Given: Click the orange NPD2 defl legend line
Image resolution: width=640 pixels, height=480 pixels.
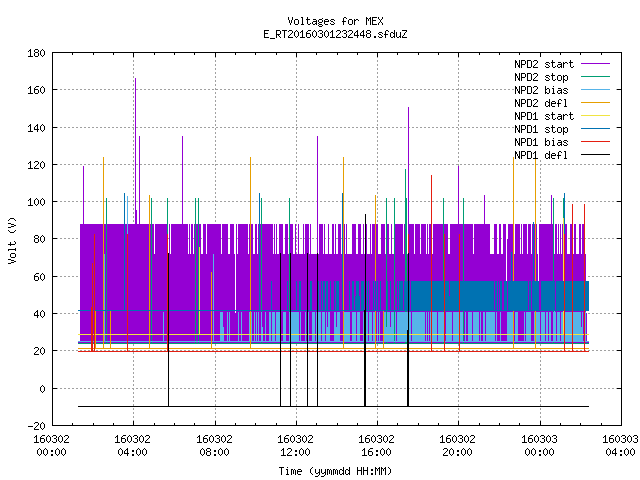Looking at the screenshot, I should coord(595,102).
